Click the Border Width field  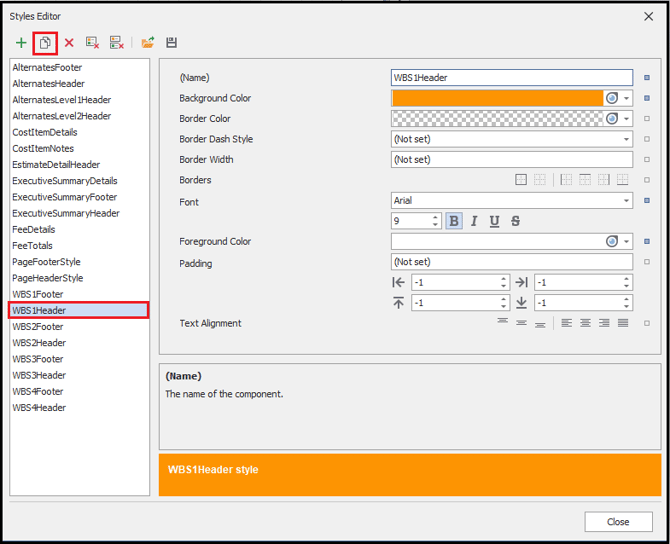tap(512, 159)
